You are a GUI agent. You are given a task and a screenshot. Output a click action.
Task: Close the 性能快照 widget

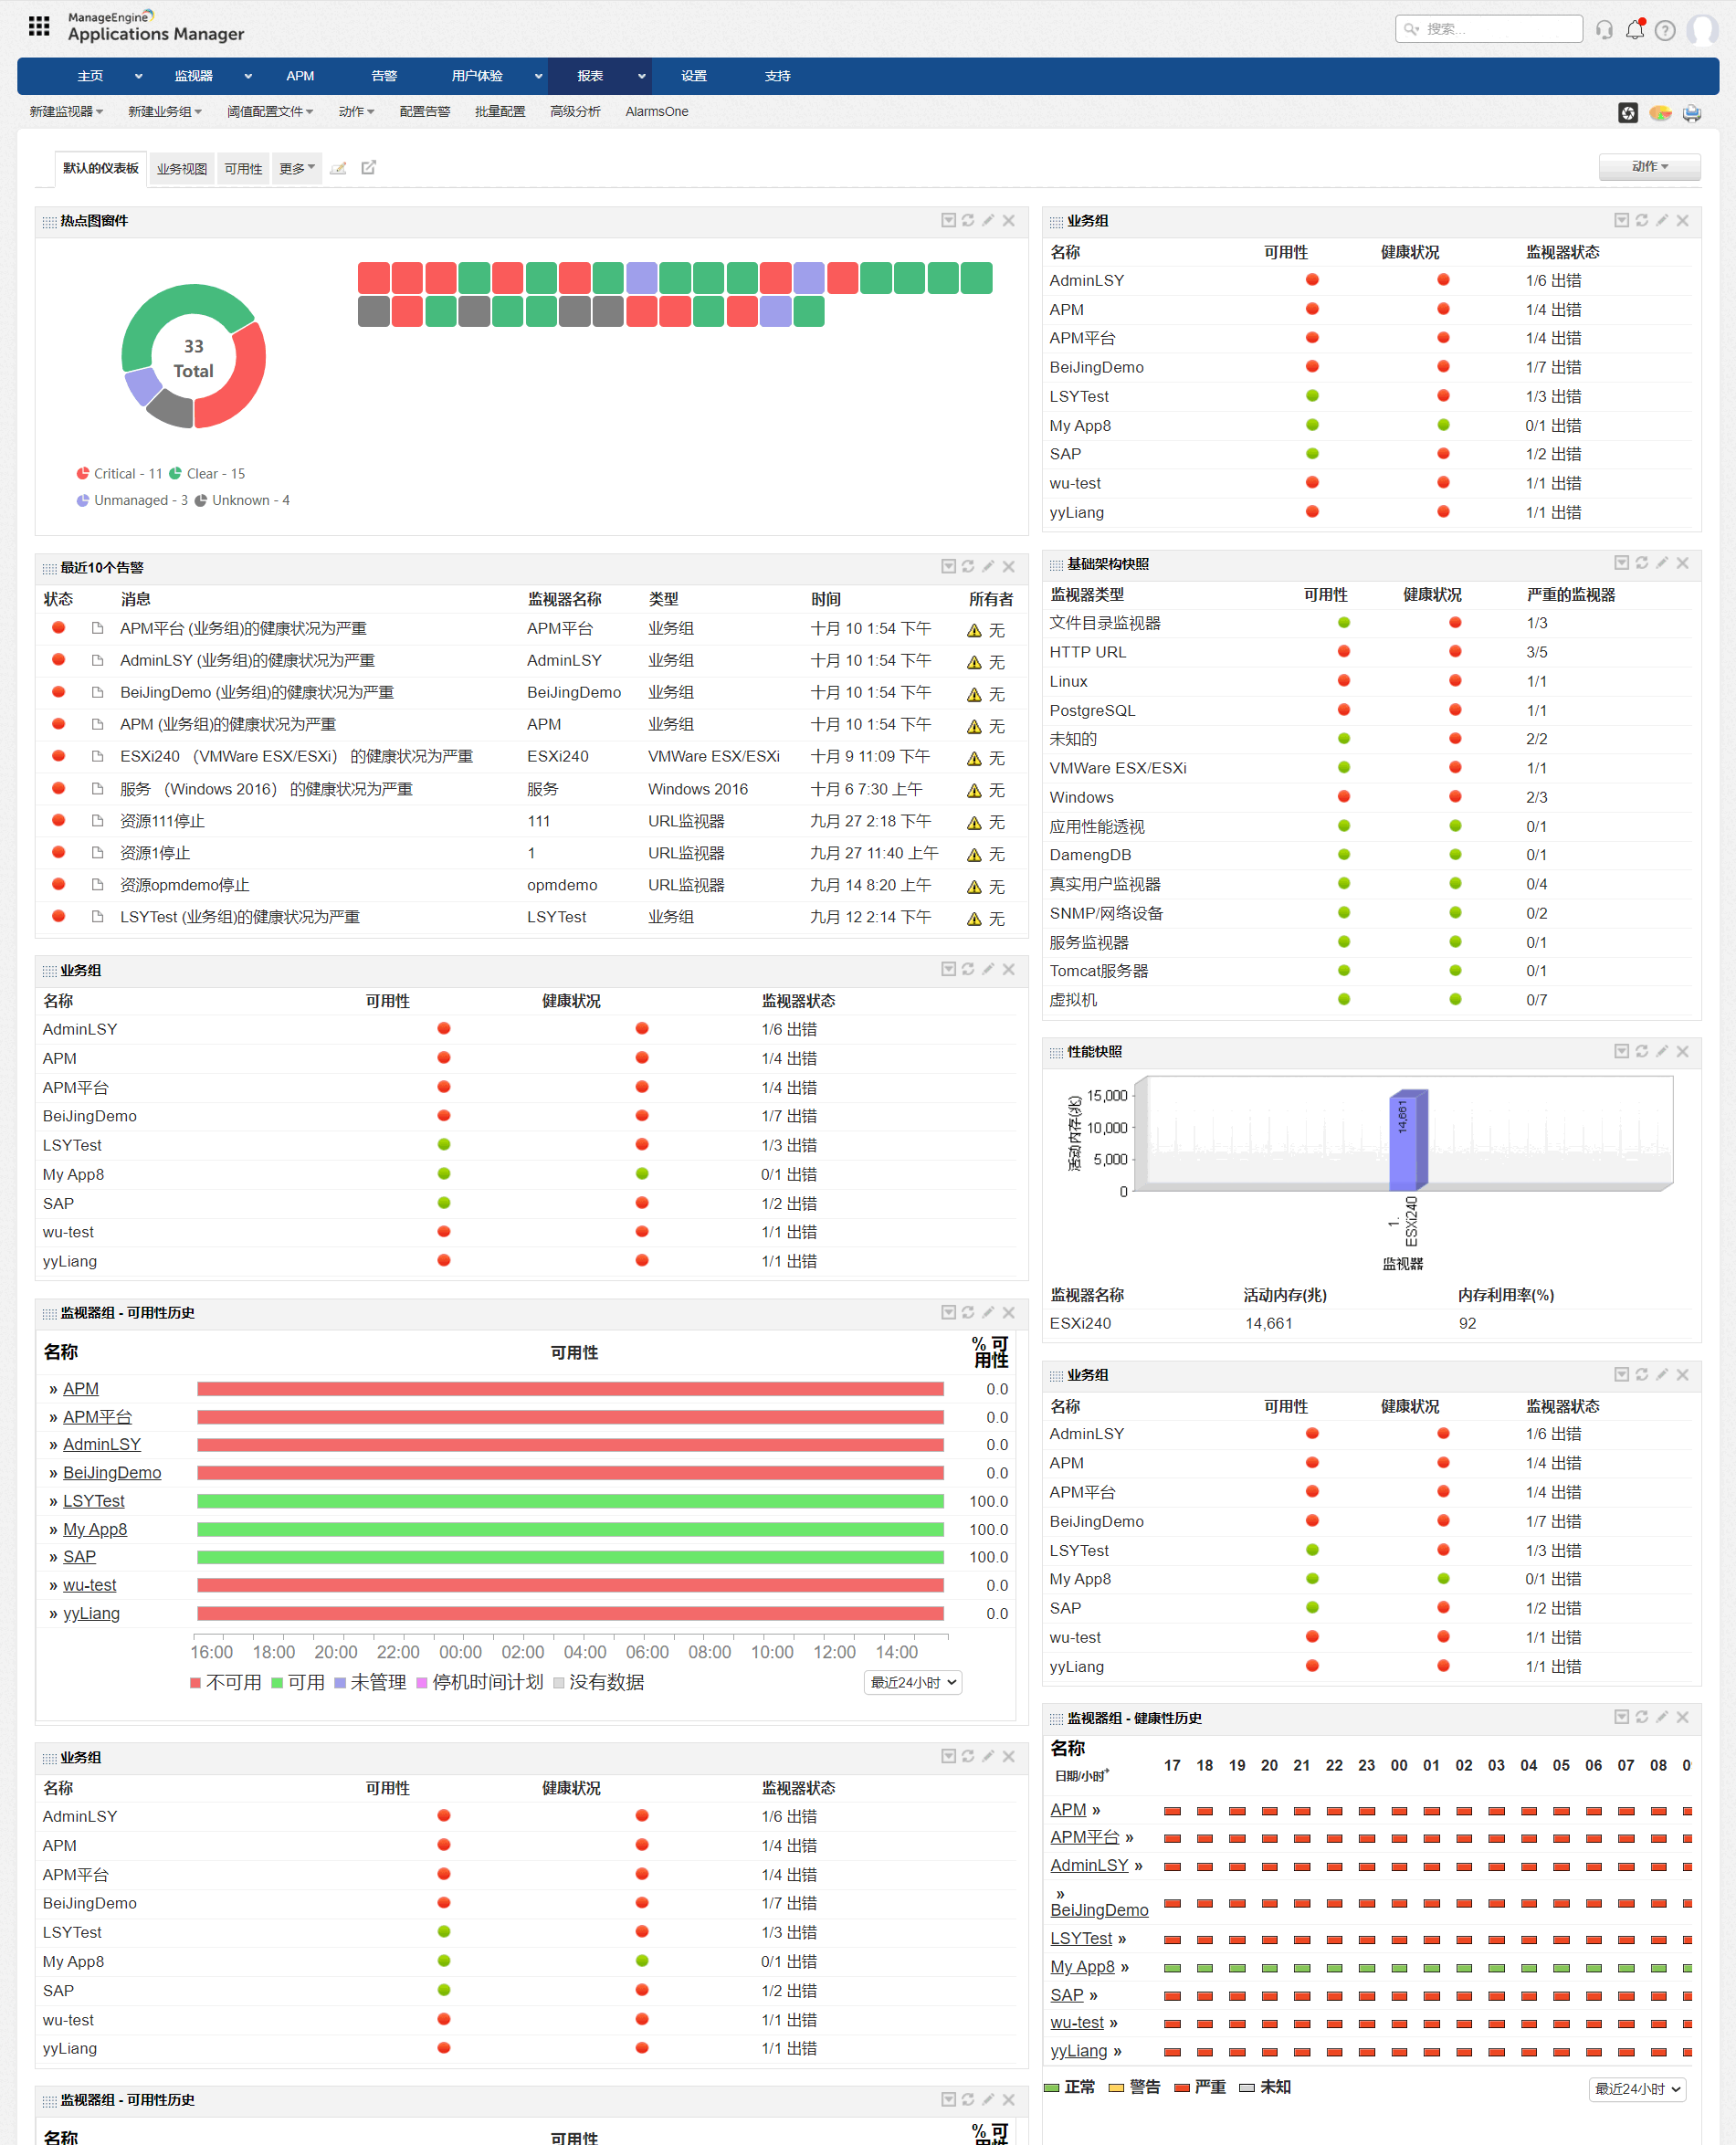pos(1683,1051)
